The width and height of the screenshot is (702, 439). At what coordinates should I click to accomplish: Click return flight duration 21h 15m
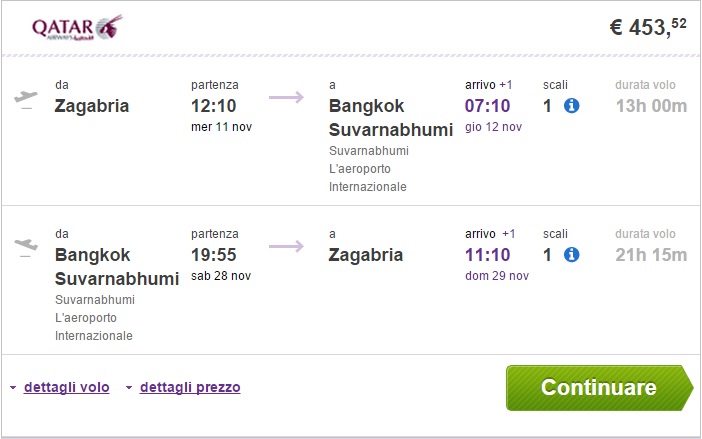point(651,254)
